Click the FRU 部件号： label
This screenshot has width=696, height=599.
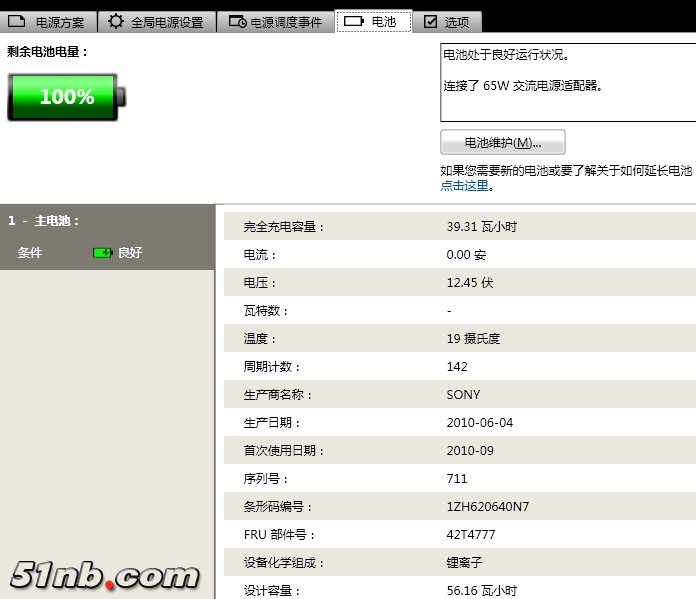click(279, 535)
